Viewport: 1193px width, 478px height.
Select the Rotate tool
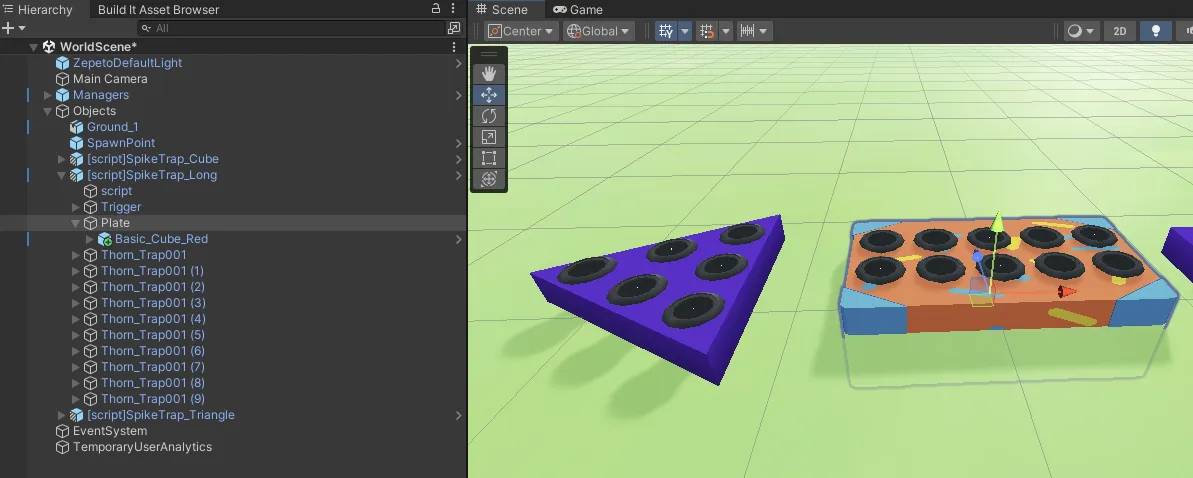pyautogui.click(x=489, y=116)
